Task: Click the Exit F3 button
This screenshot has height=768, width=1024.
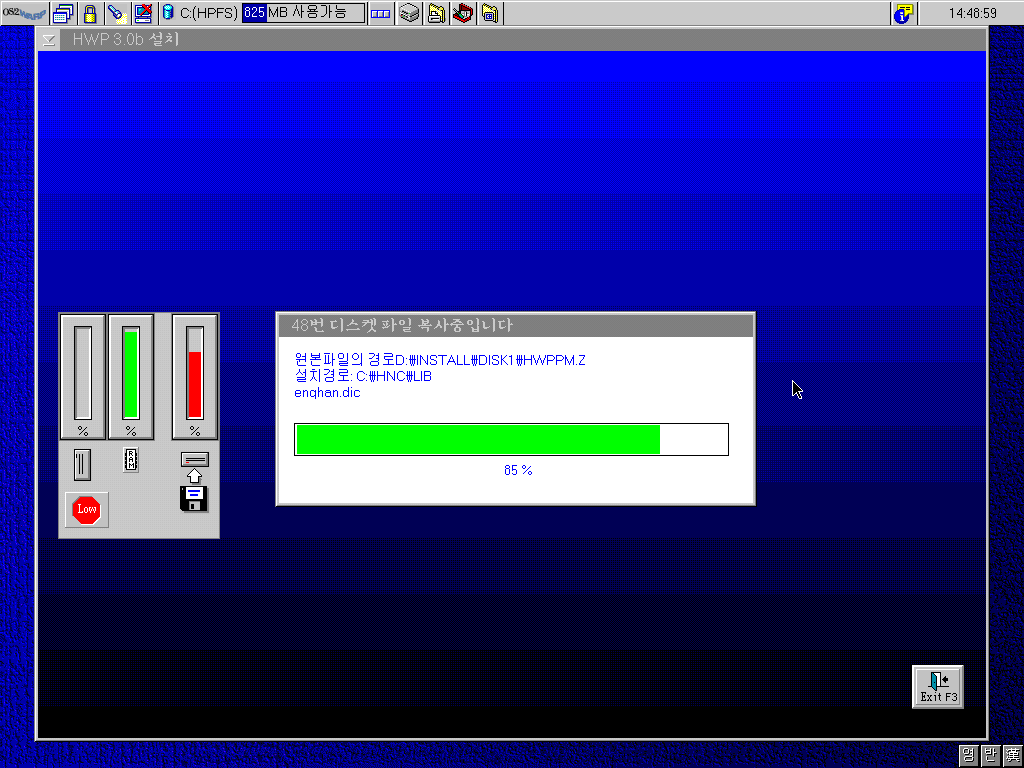Action: click(938, 687)
